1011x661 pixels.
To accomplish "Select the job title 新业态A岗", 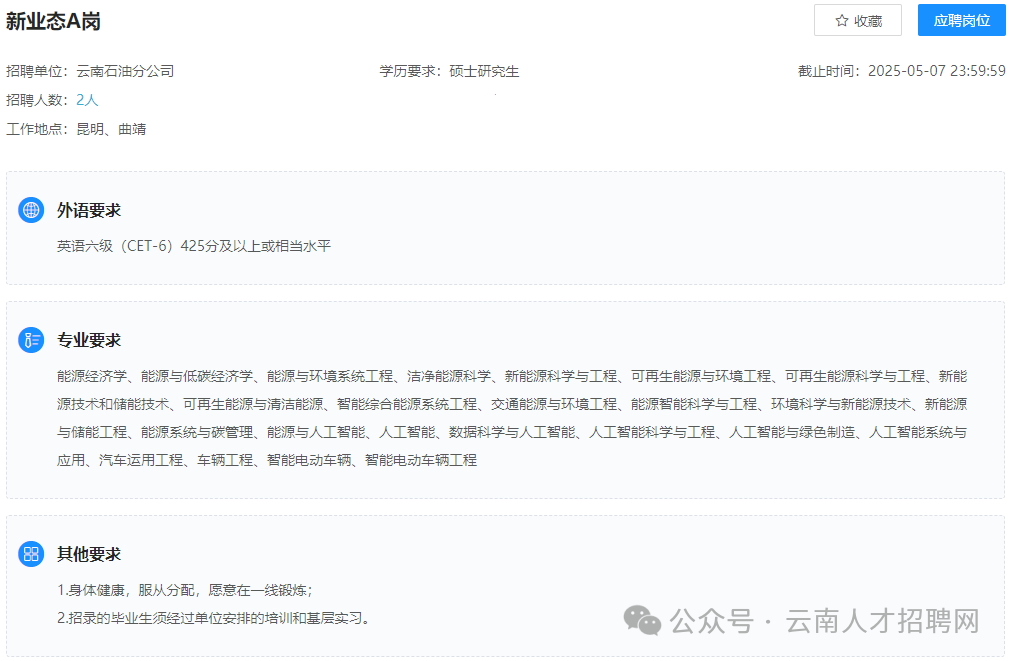I will (54, 21).
